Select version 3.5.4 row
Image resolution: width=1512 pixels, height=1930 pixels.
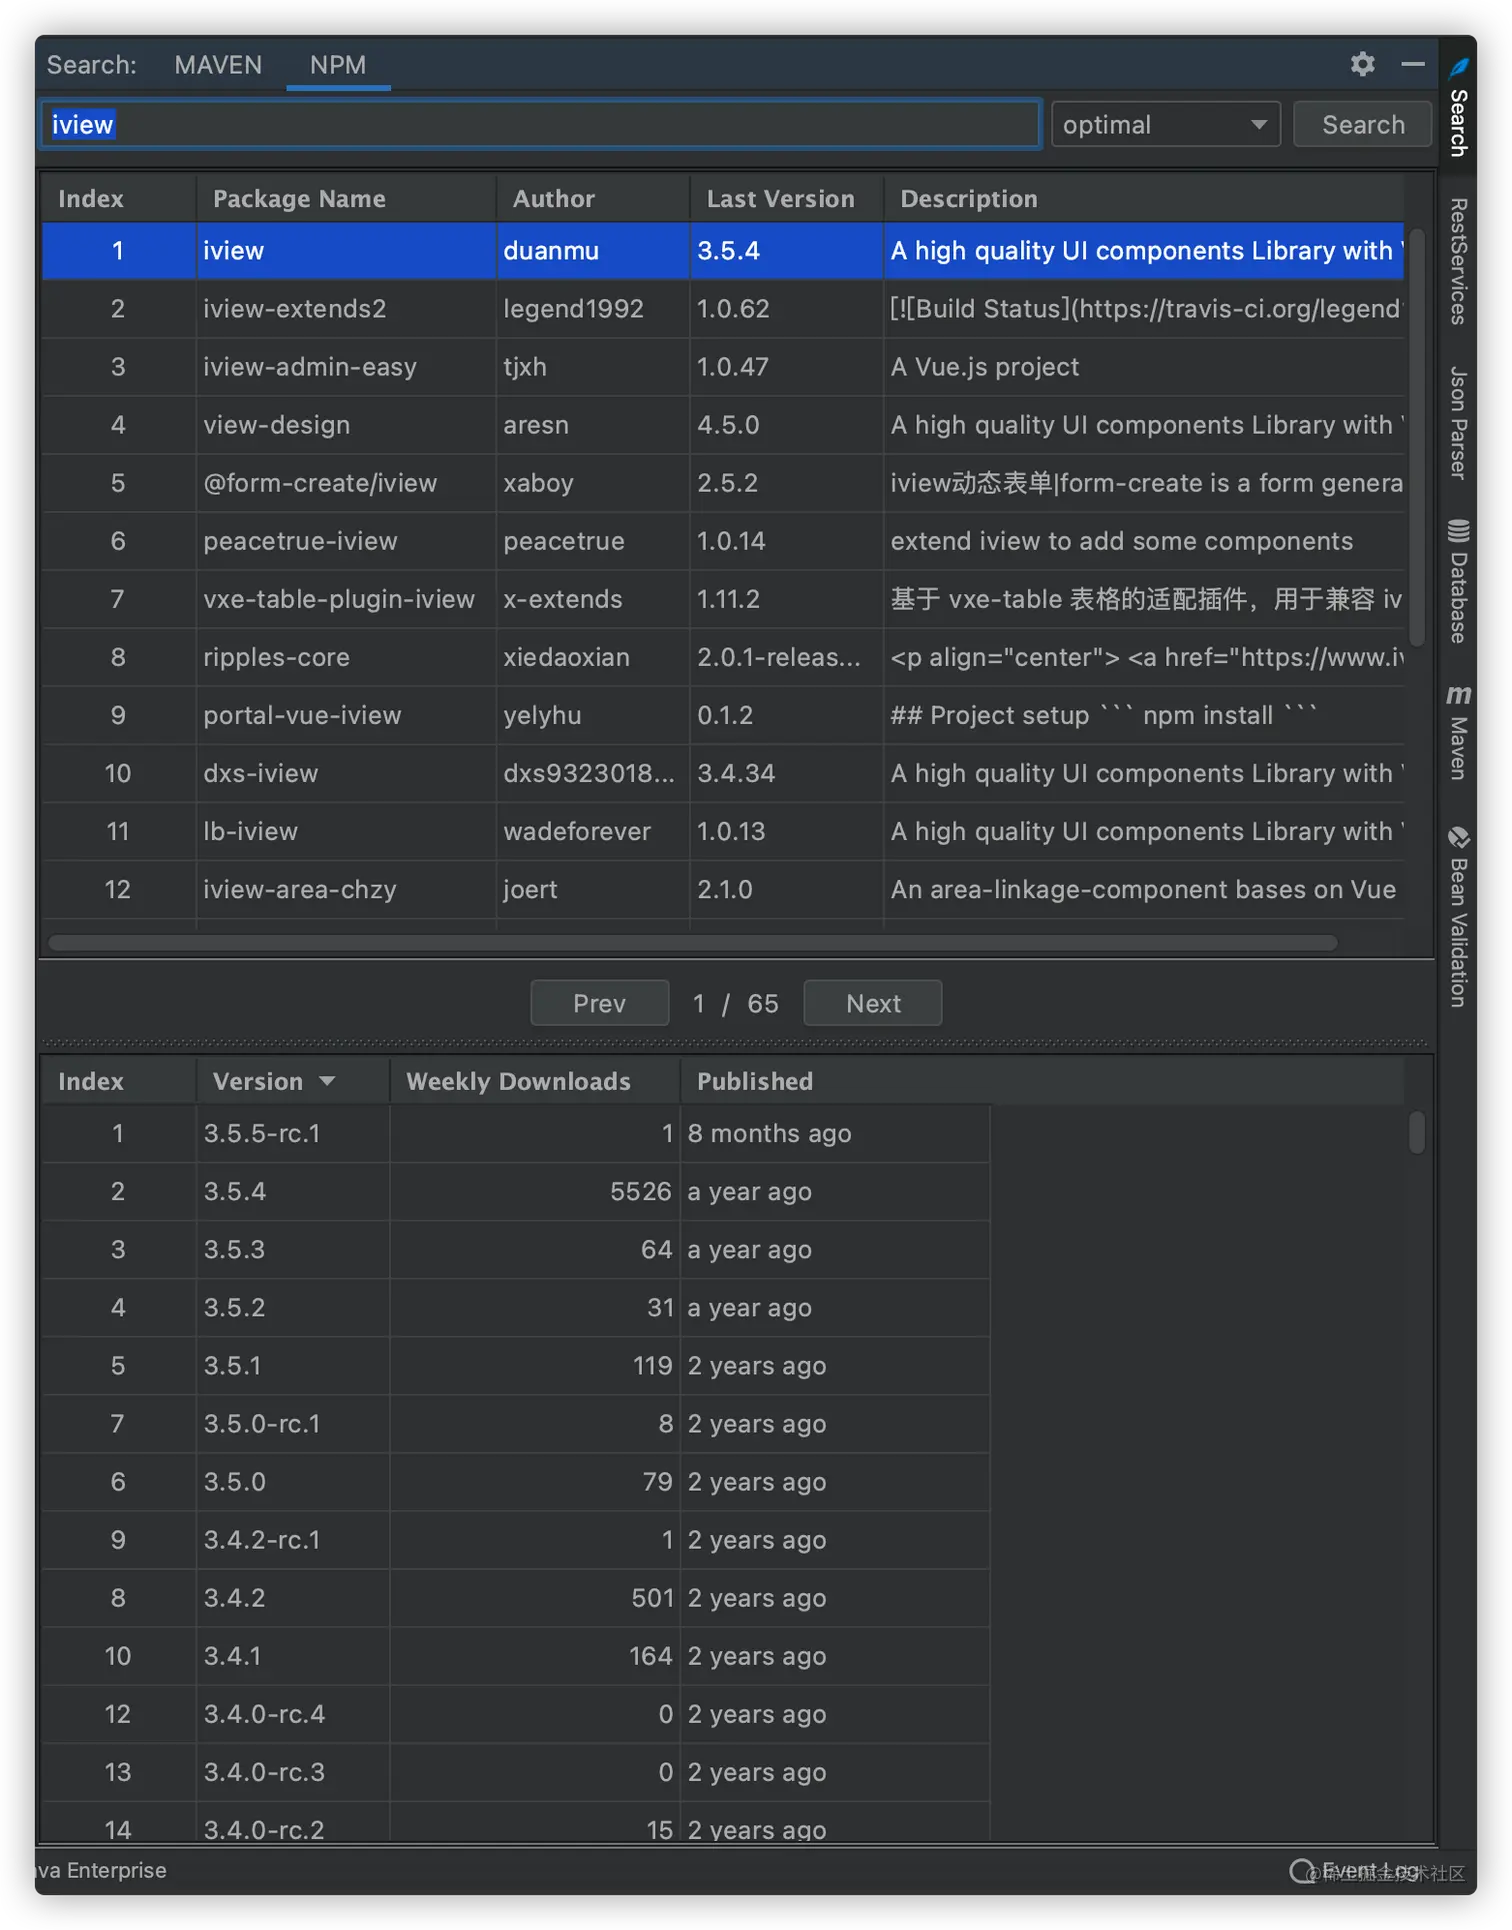515,1191
